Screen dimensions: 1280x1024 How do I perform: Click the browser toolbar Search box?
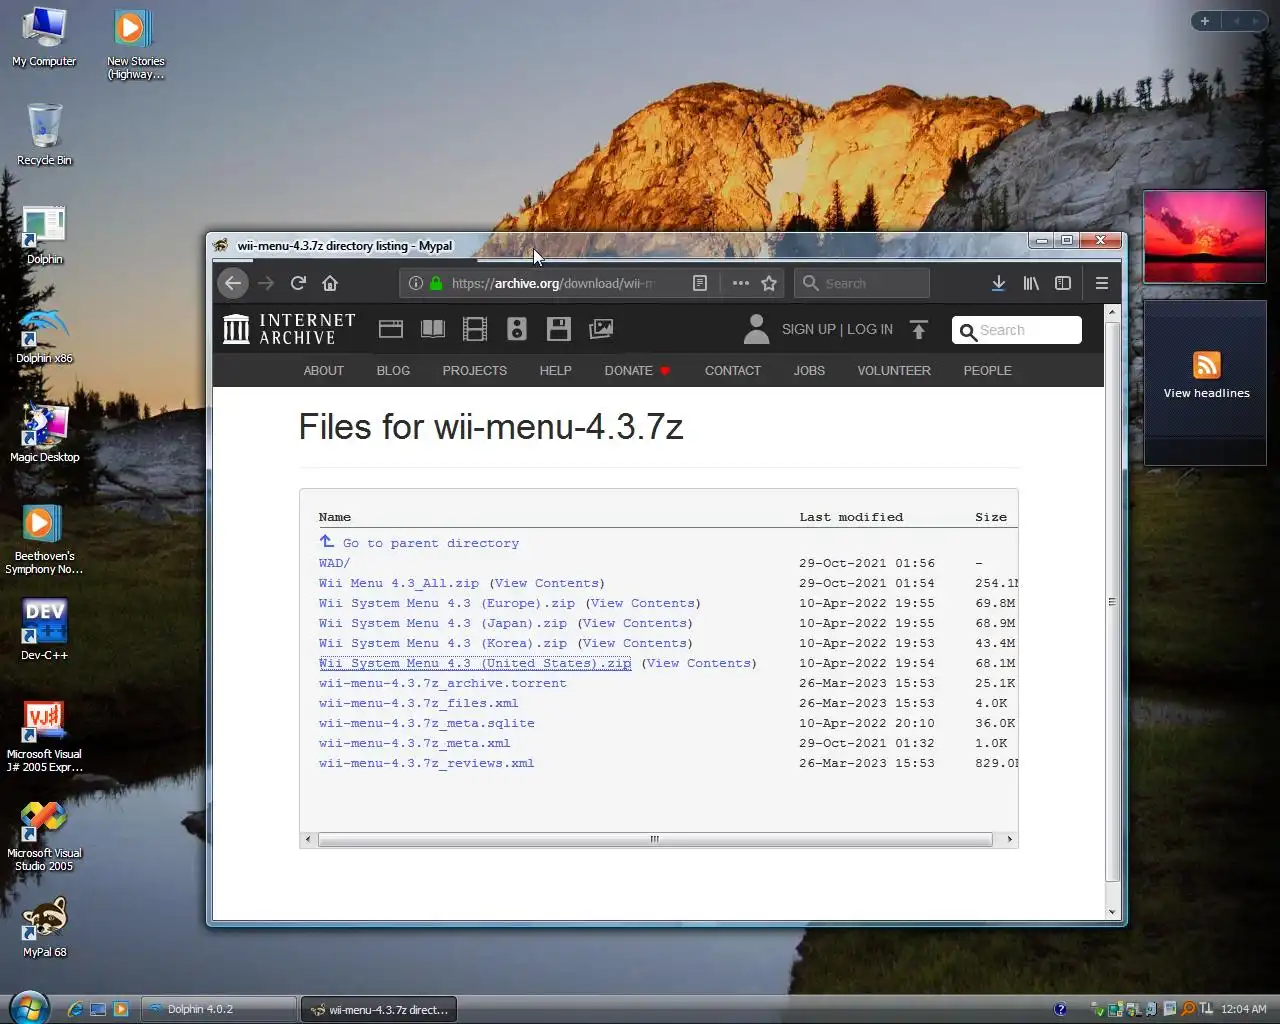point(862,283)
